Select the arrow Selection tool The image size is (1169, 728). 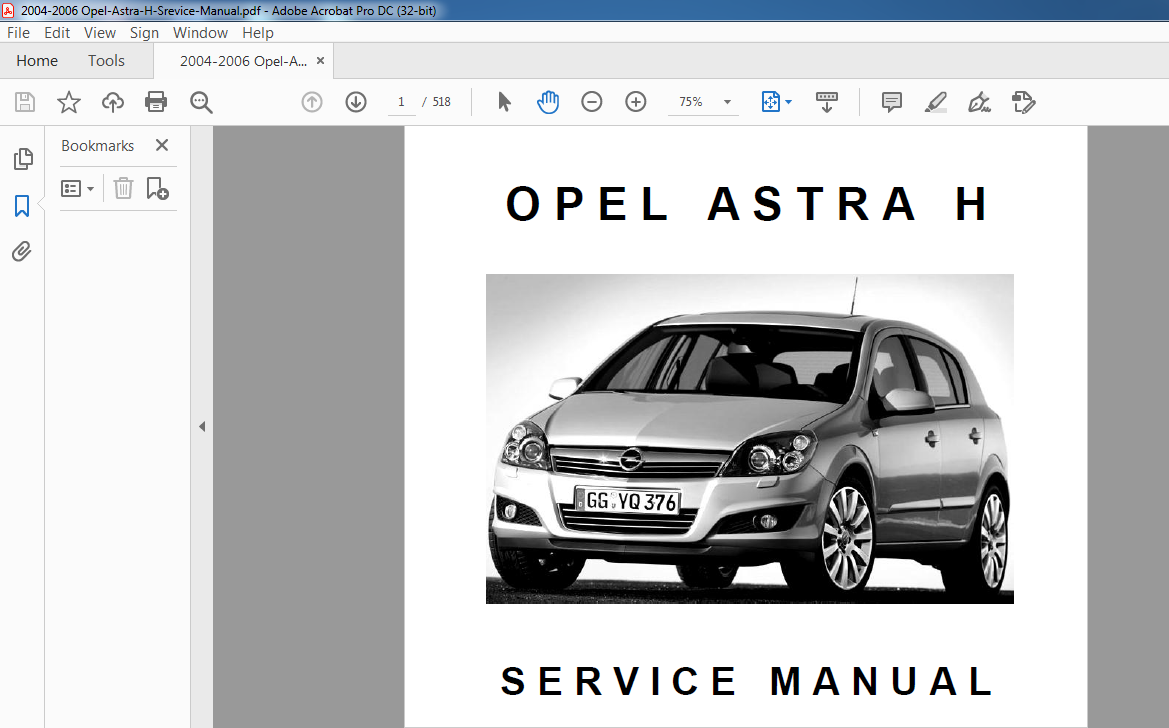(x=504, y=102)
